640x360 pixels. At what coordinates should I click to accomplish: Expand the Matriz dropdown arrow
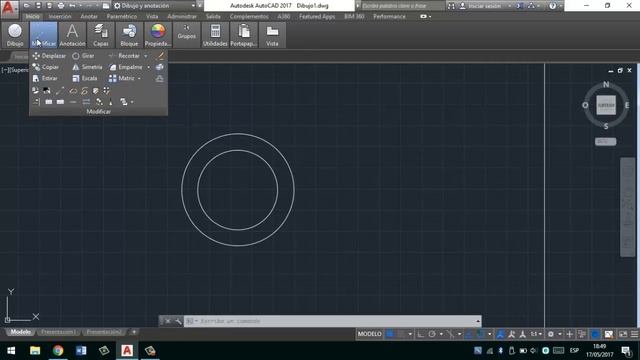(139, 78)
